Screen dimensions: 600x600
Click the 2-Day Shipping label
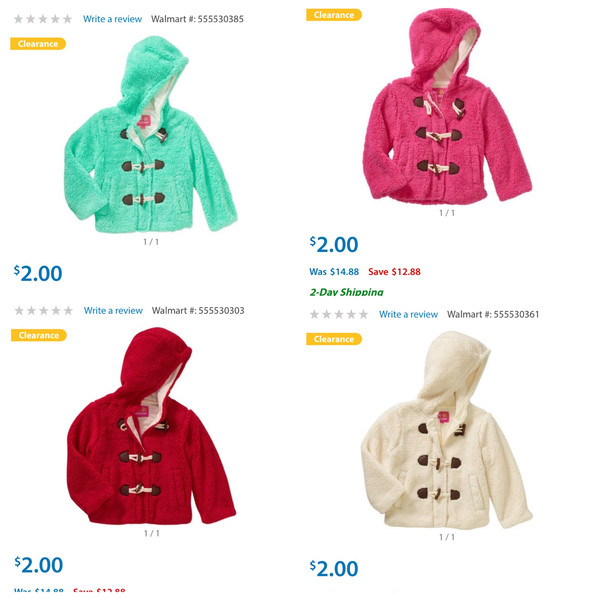pyautogui.click(x=346, y=292)
